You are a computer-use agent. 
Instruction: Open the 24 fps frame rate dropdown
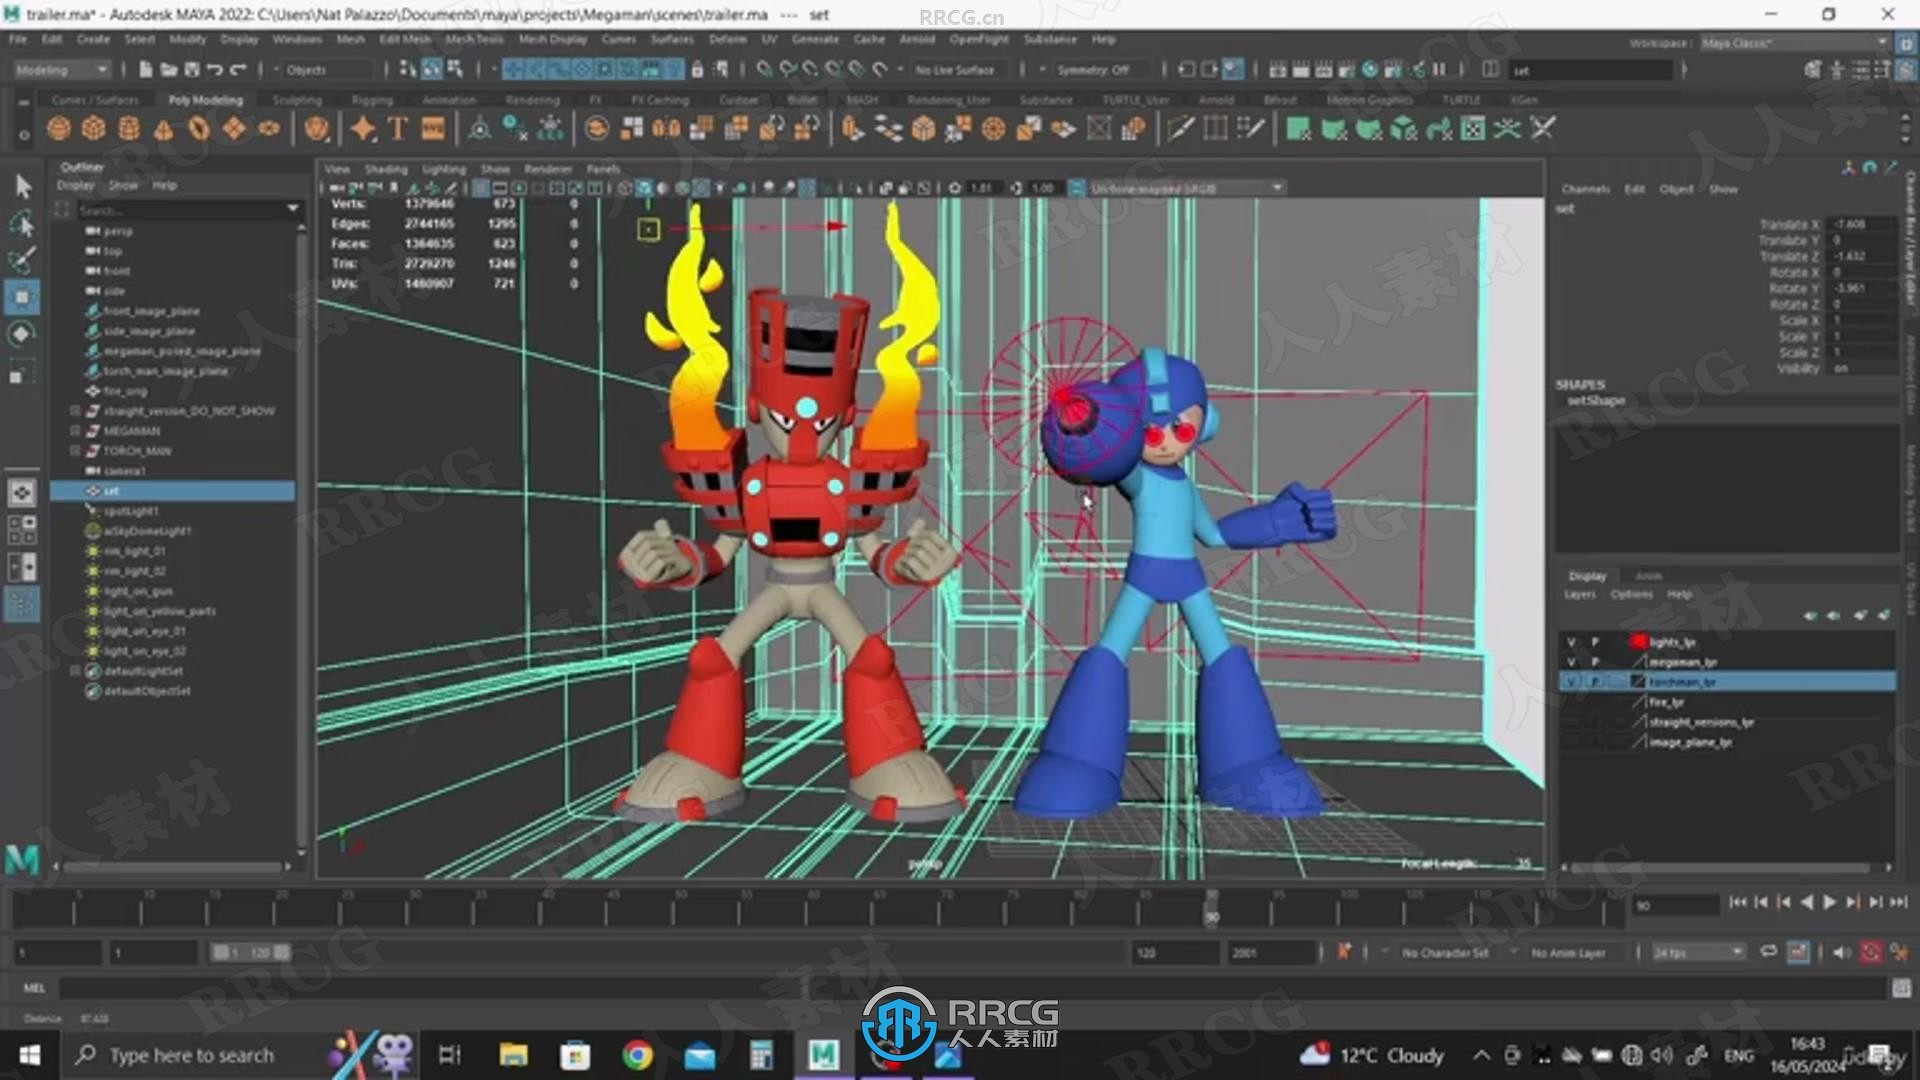click(1698, 953)
